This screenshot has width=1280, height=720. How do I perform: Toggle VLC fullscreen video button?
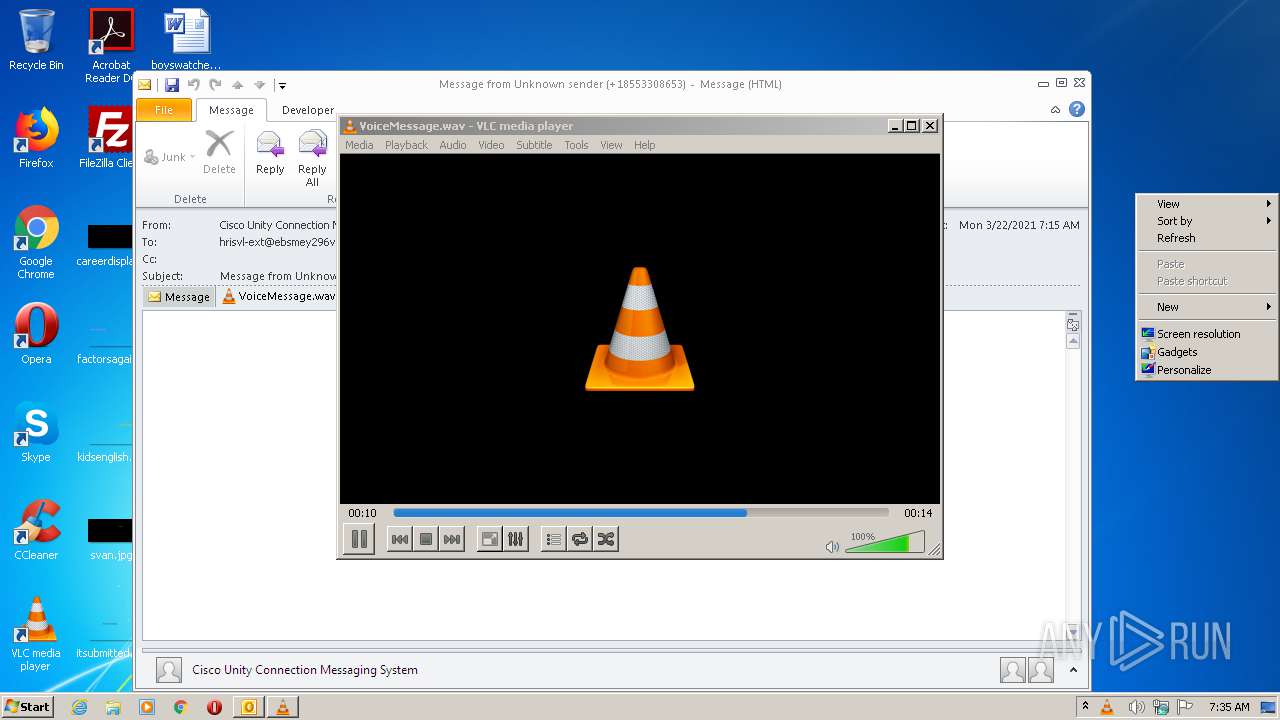489,539
